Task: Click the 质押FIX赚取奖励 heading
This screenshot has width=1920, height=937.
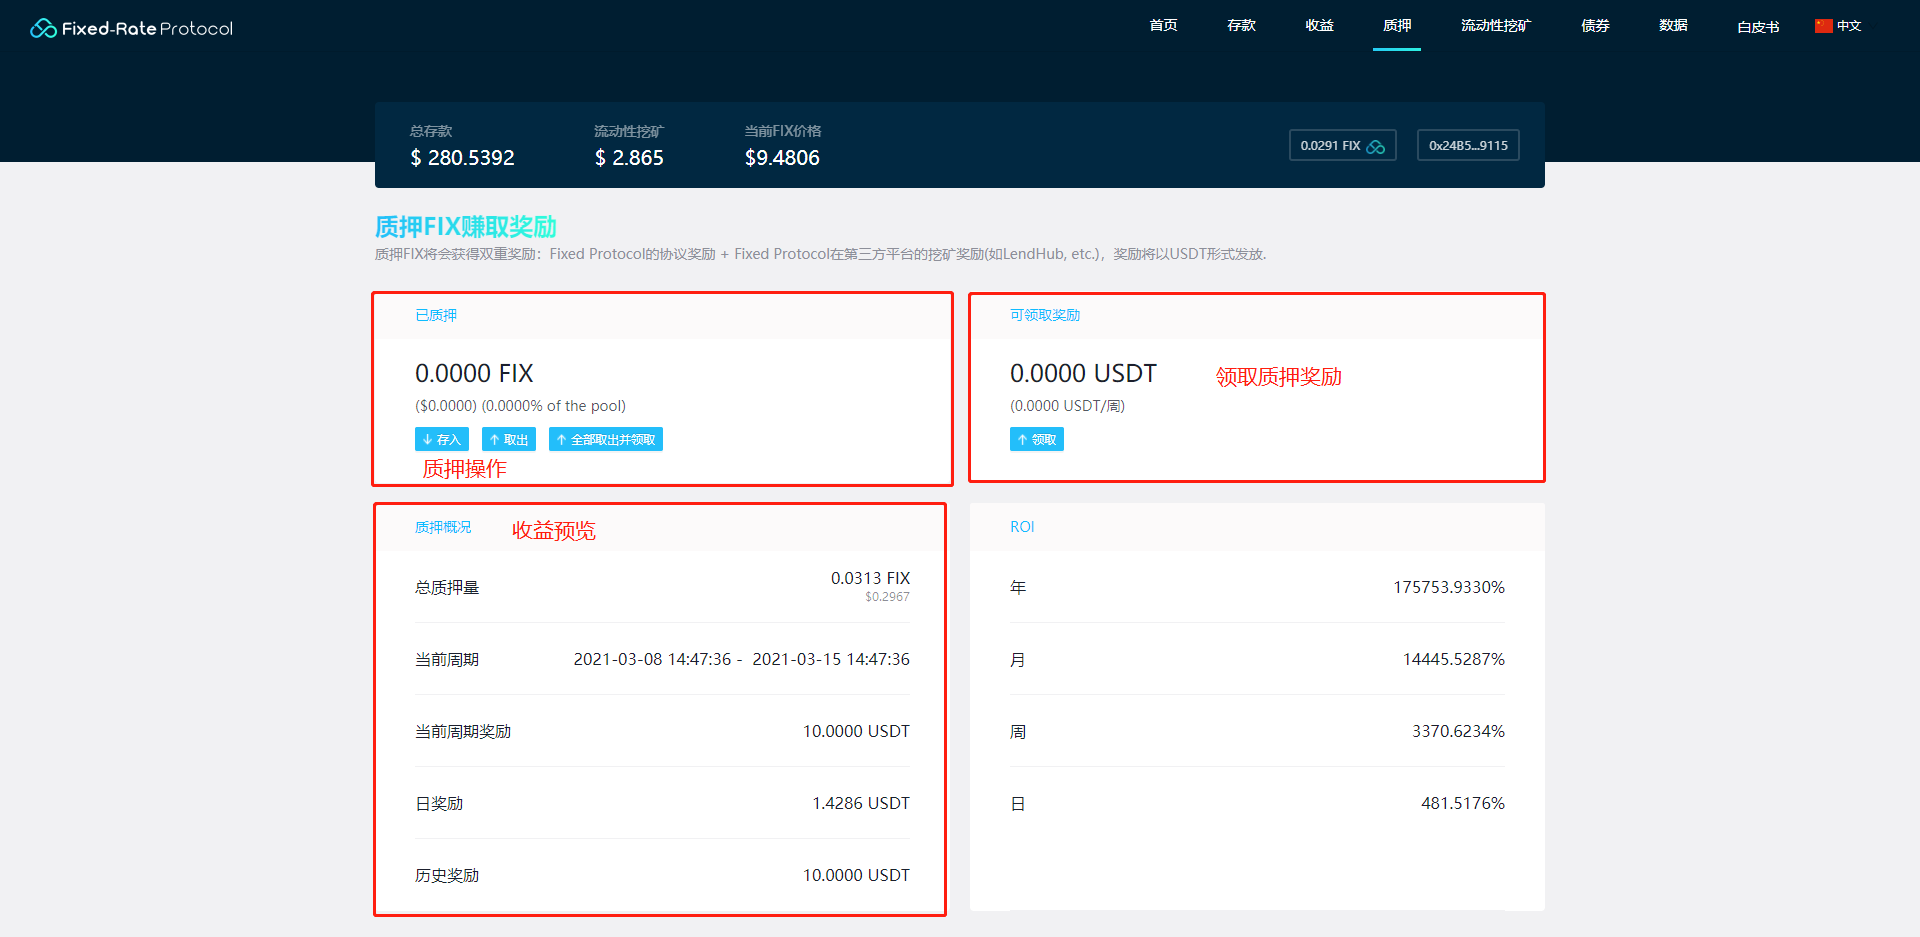Action: pyautogui.click(x=466, y=227)
